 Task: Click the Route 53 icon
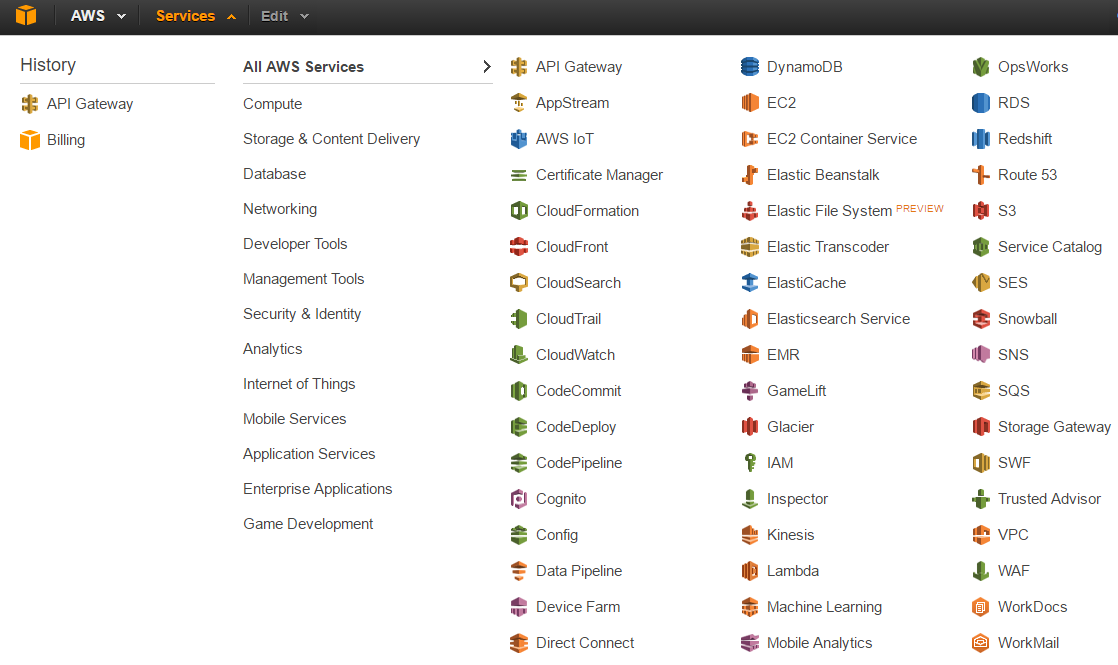click(x=981, y=175)
